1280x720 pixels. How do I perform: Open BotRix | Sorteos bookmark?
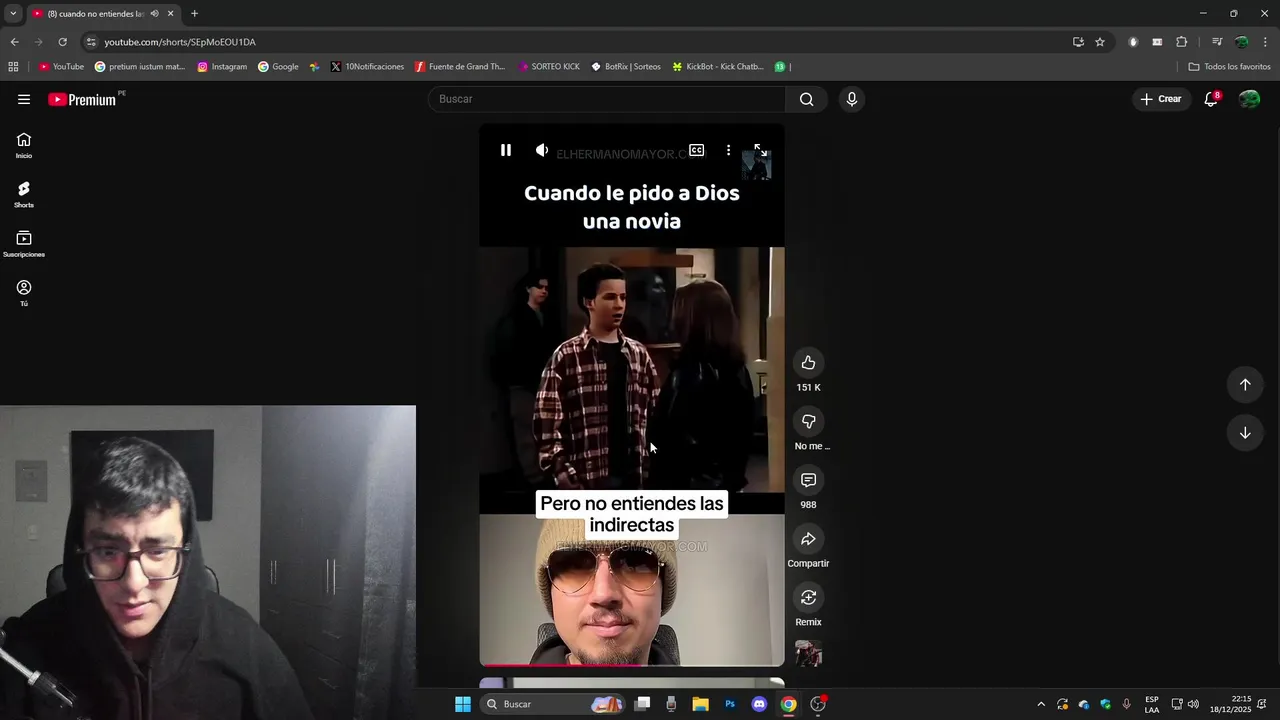click(x=626, y=67)
